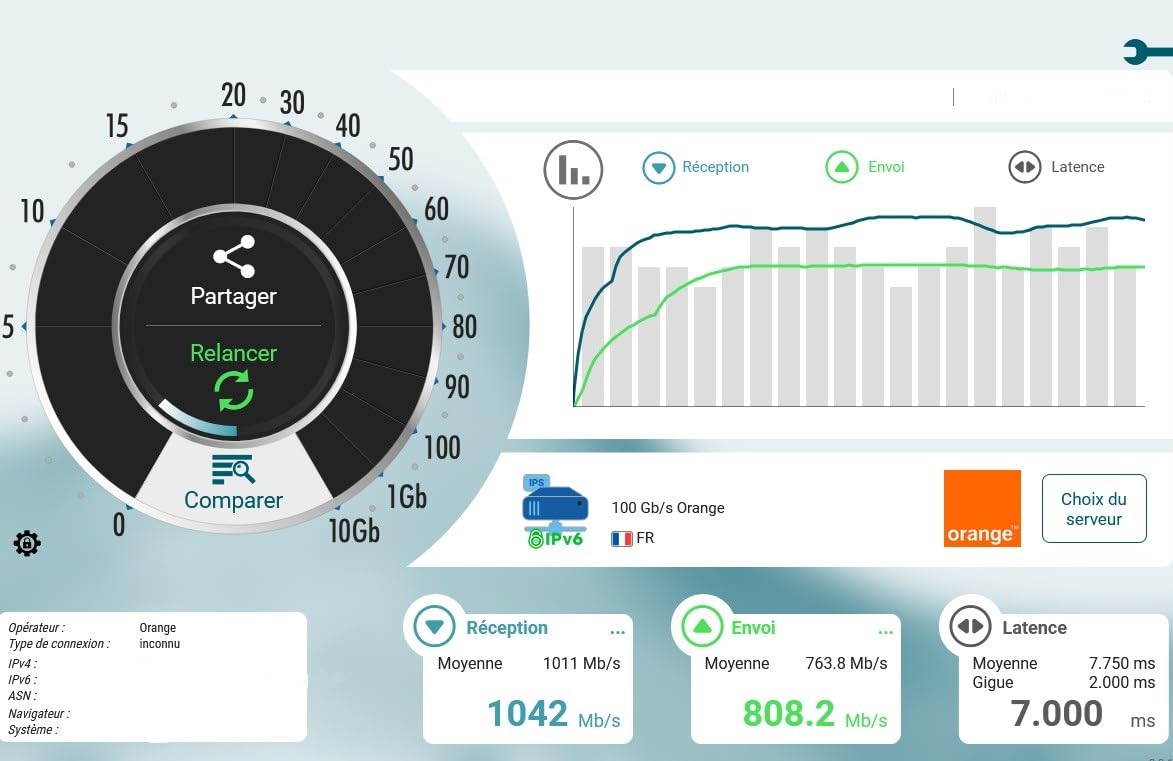The height and width of the screenshot is (761, 1173).
Task: Open the Choix du serveur selector
Action: click(x=1094, y=509)
